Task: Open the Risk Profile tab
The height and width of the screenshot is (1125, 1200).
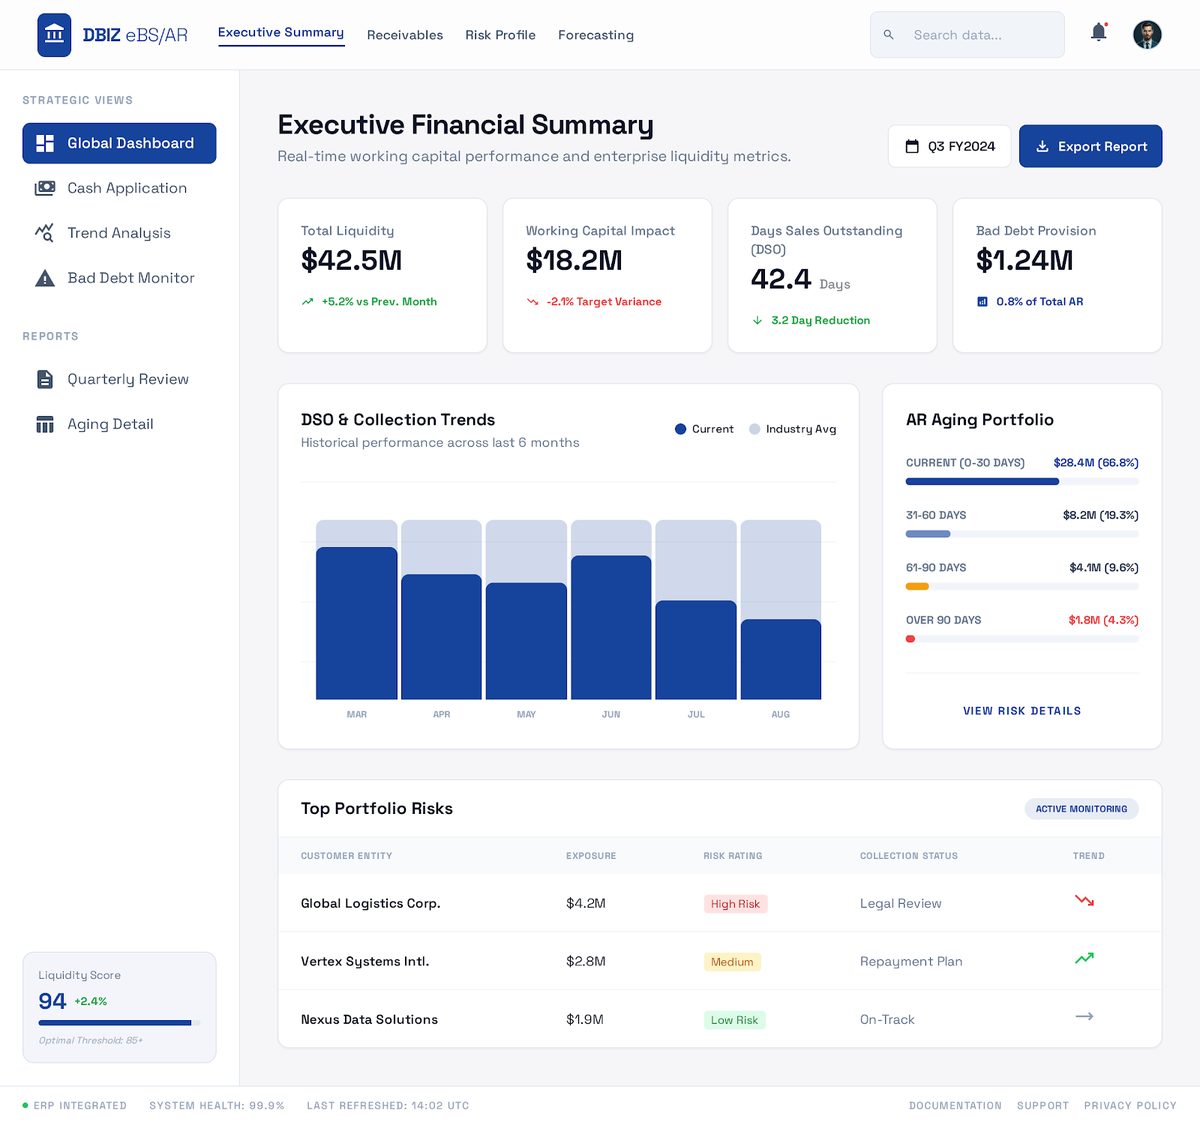Action: pos(500,35)
